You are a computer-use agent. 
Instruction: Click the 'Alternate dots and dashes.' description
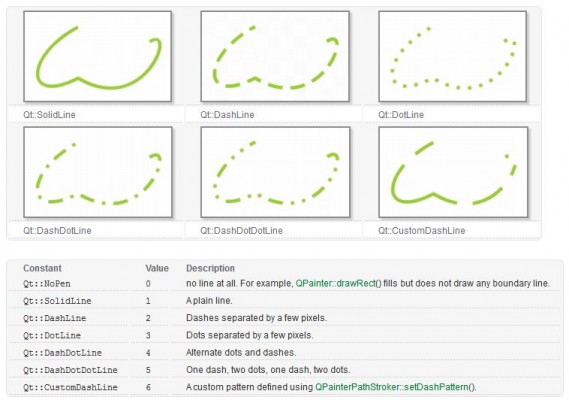point(241,352)
